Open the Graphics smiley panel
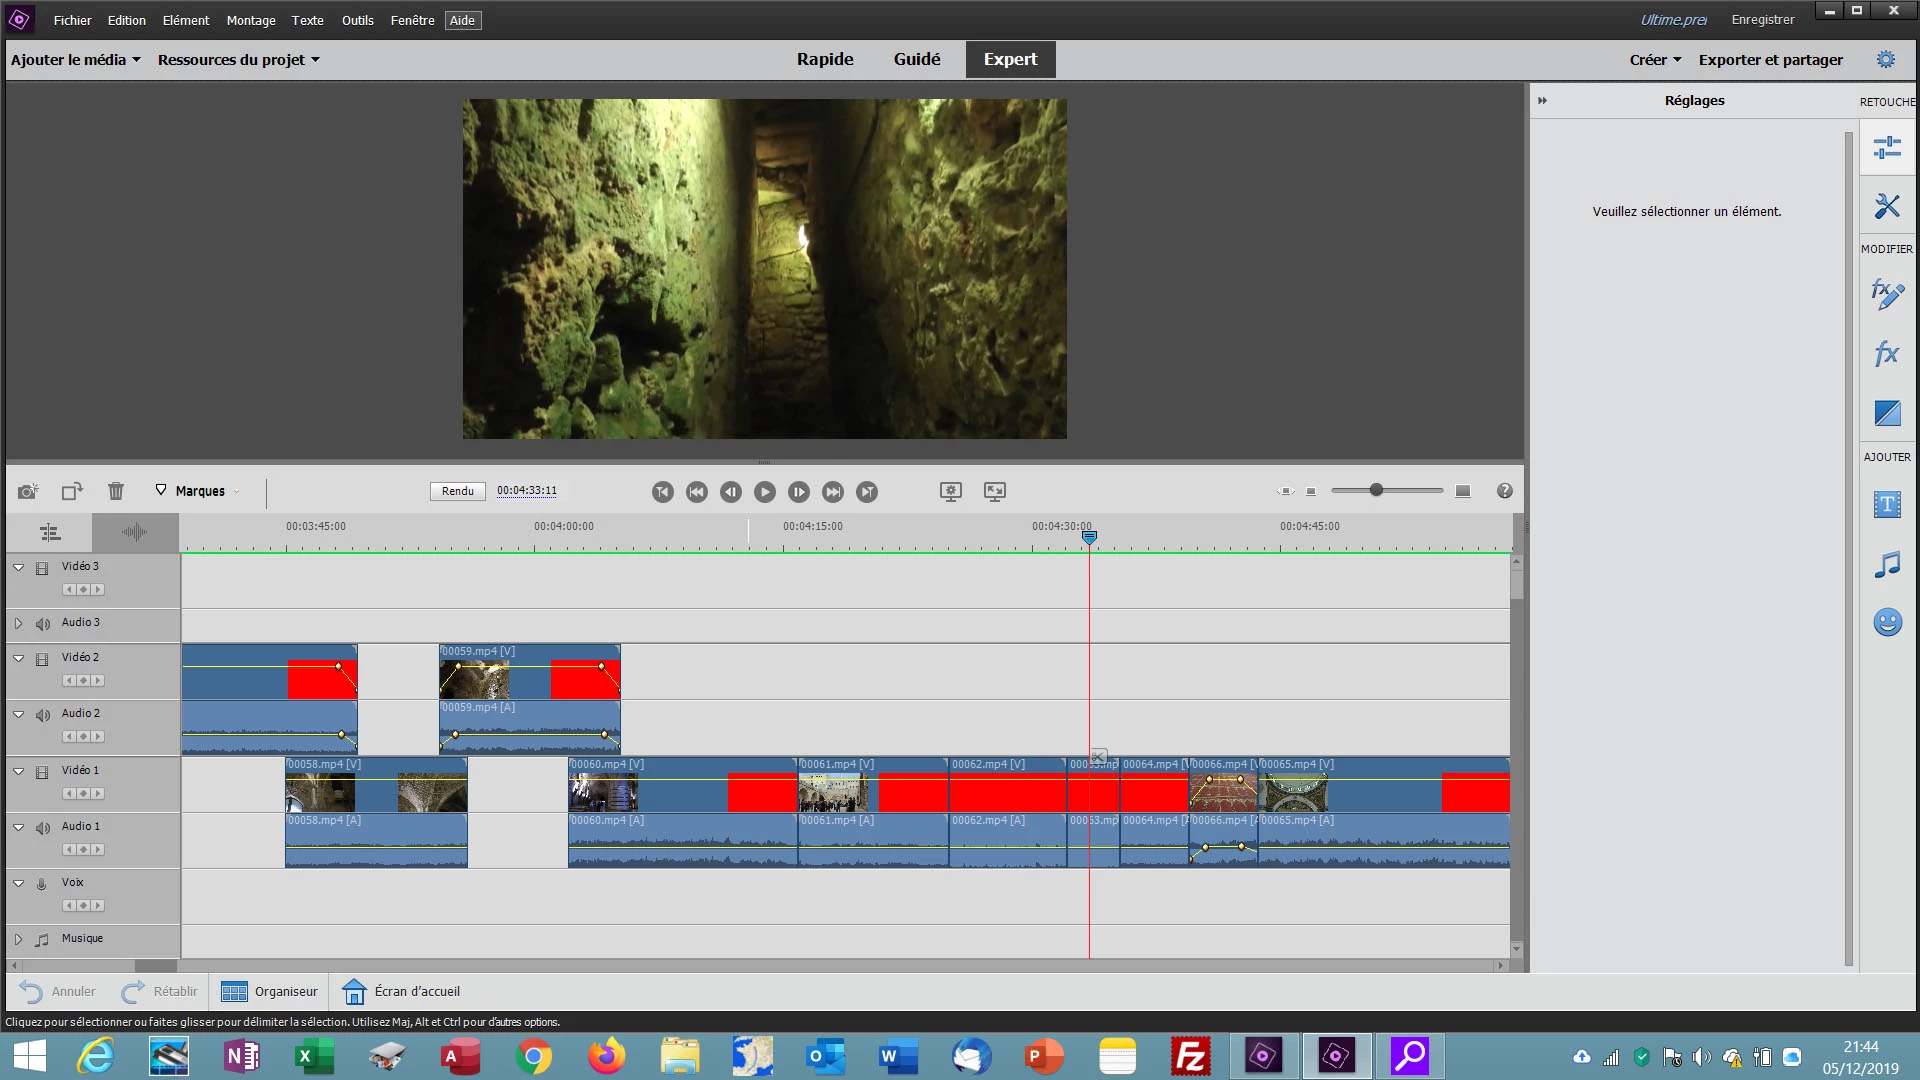The width and height of the screenshot is (1920, 1080). point(1887,623)
